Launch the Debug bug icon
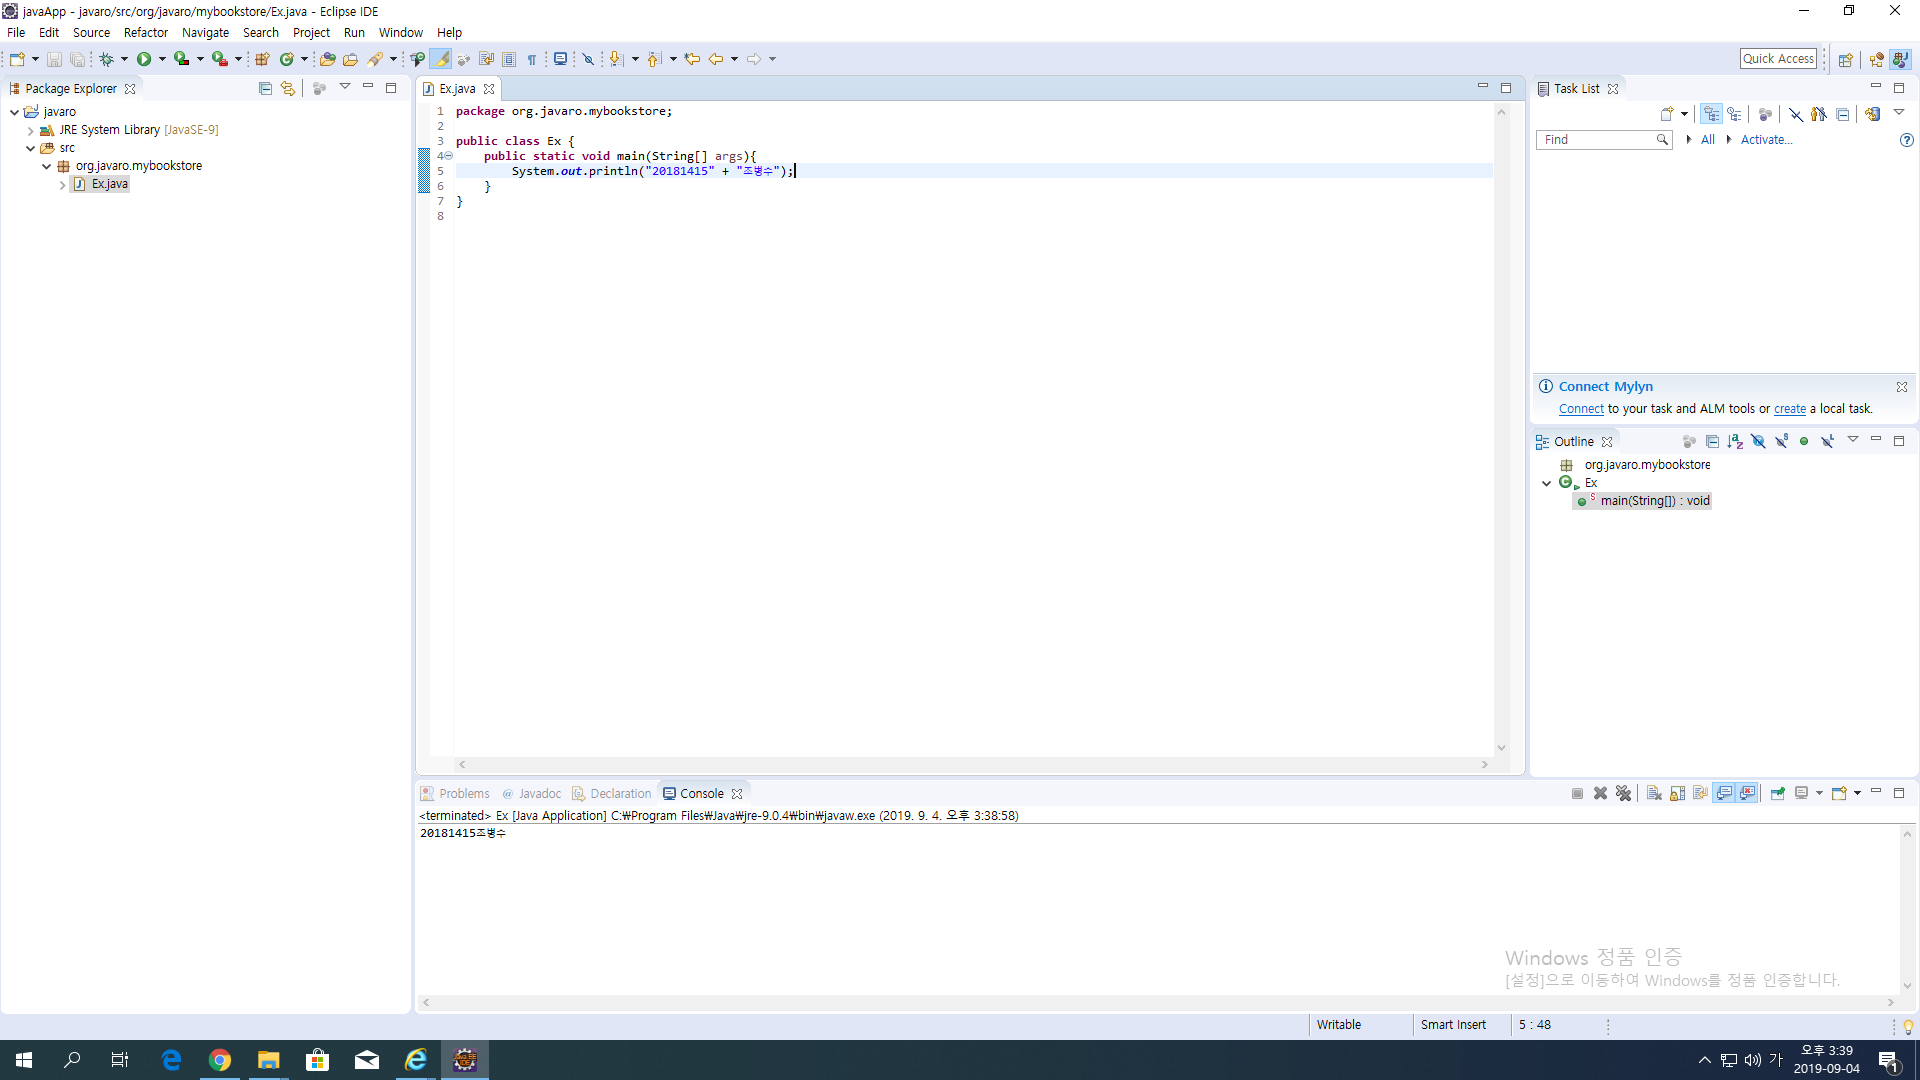Viewport: 1920px width, 1080px height. pos(106,59)
